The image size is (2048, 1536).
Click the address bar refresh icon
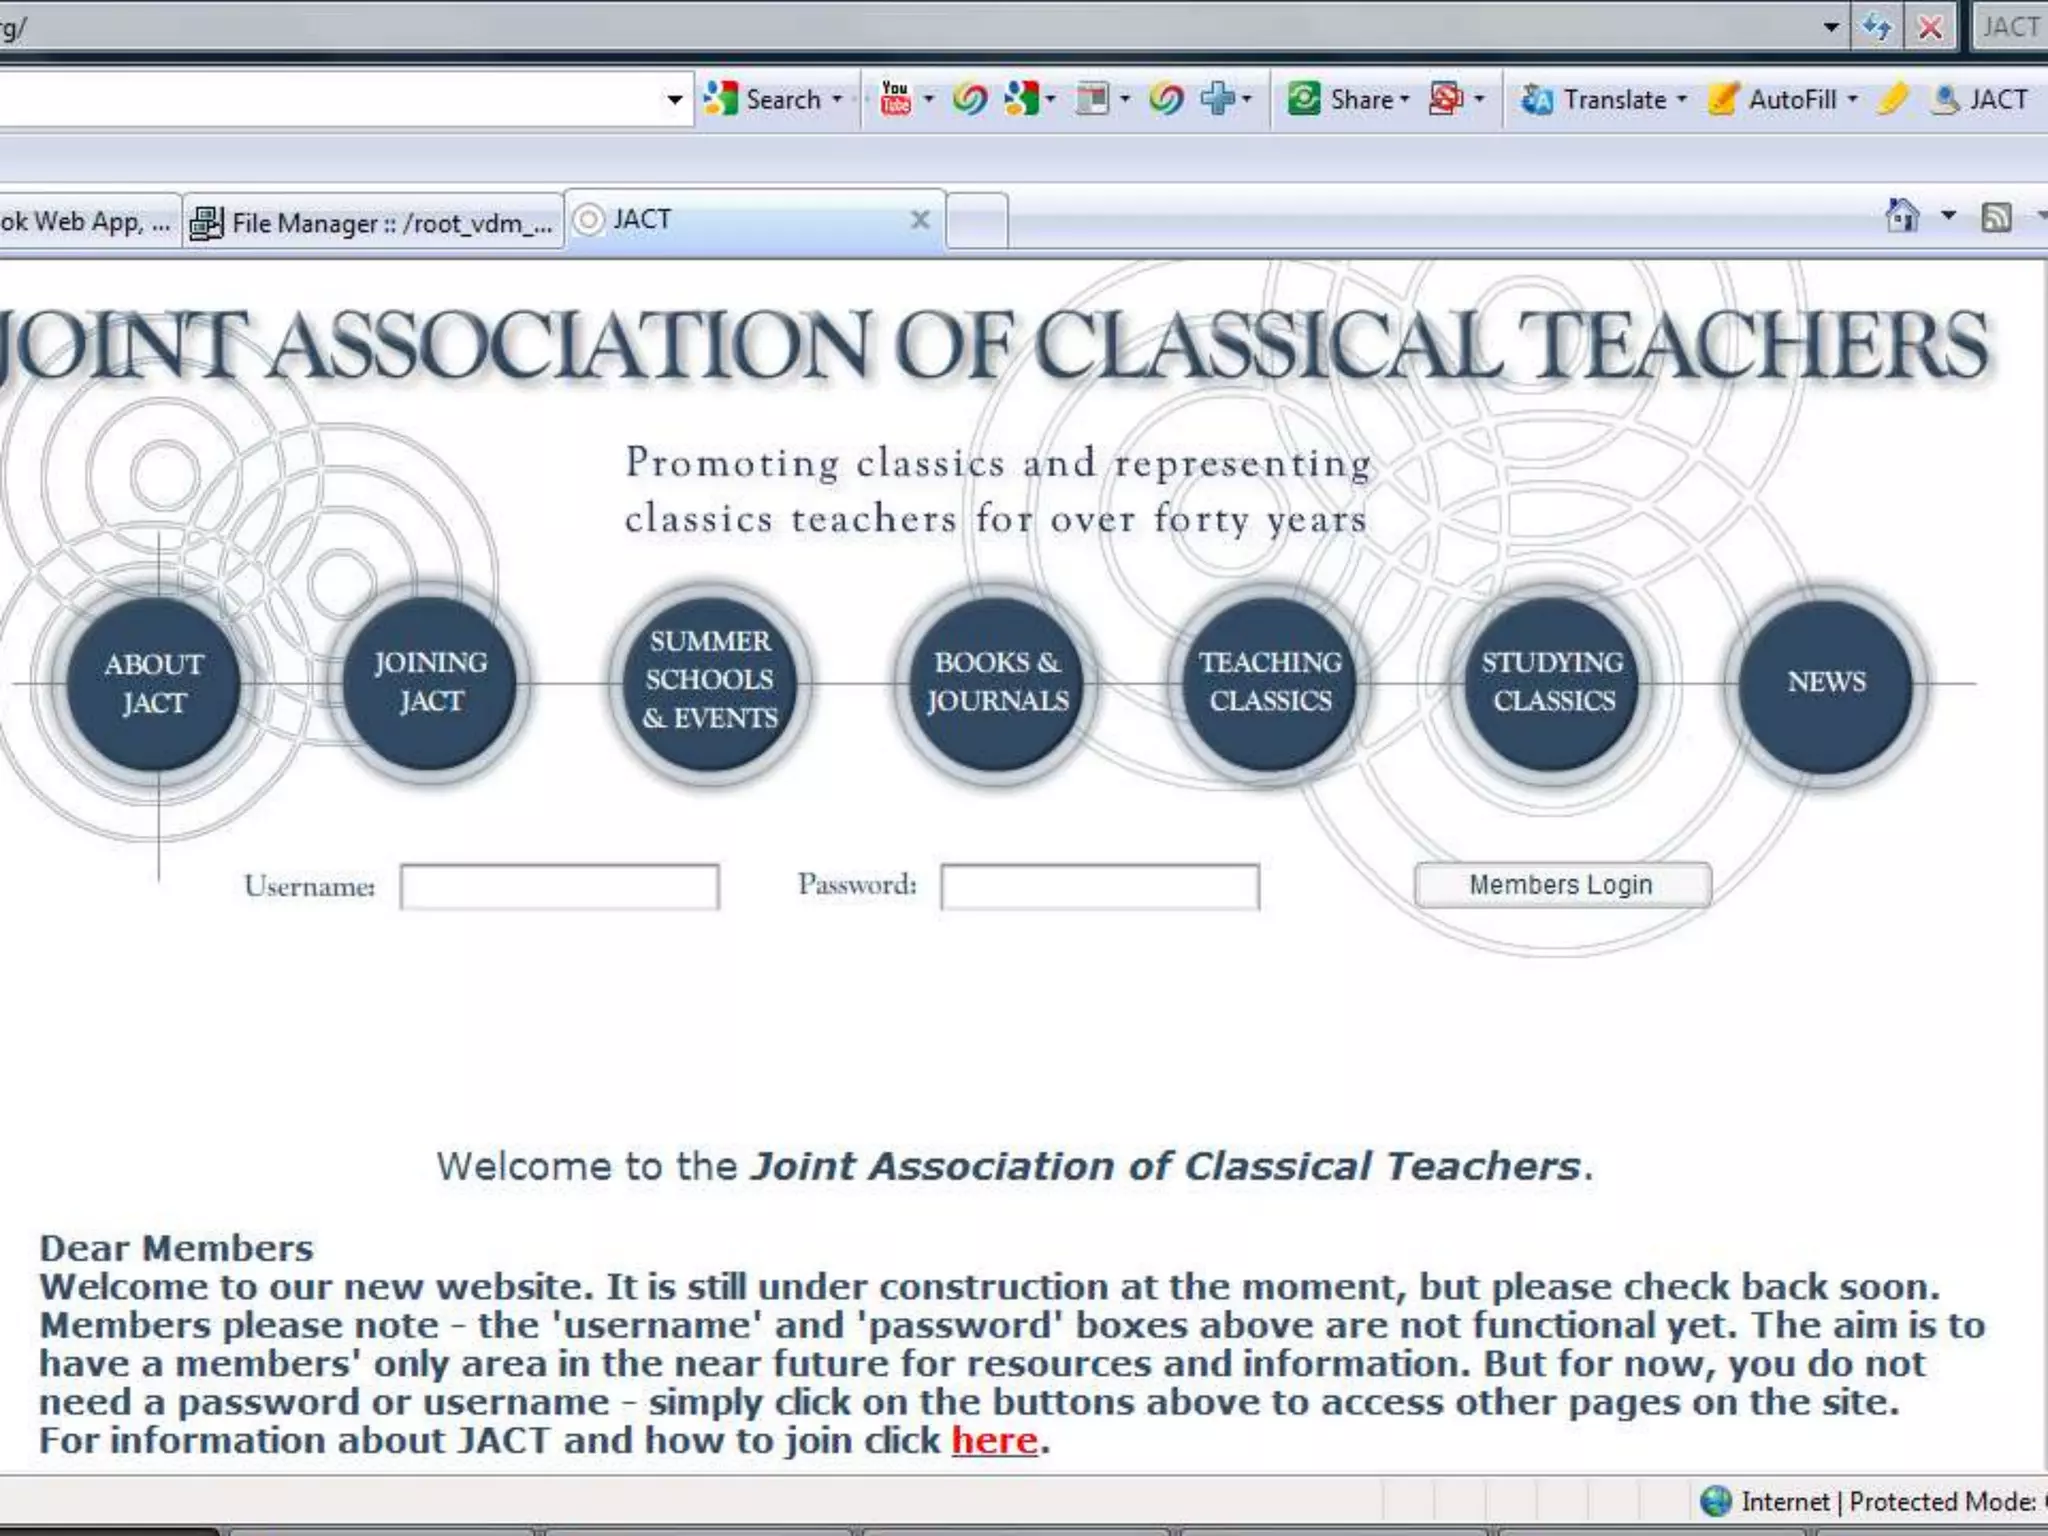[x=1876, y=27]
